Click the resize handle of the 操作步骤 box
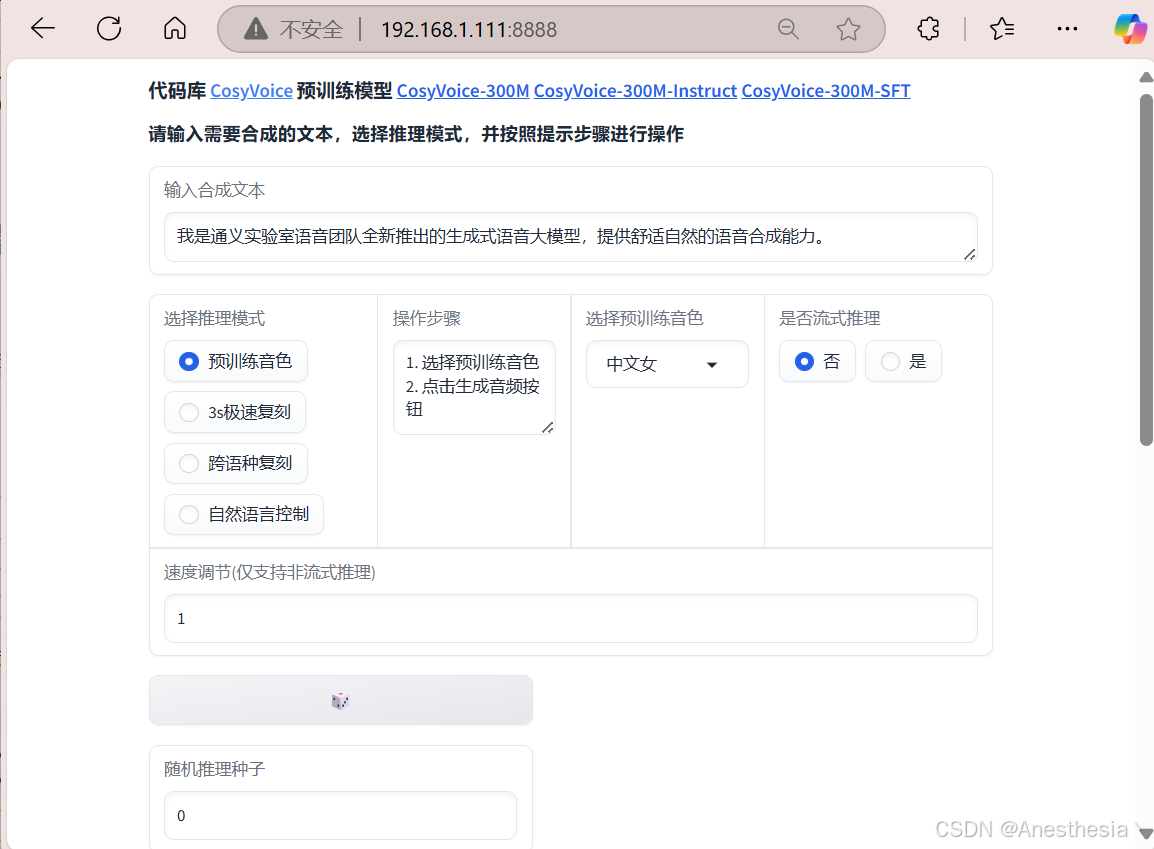 [x=548, y=427]
